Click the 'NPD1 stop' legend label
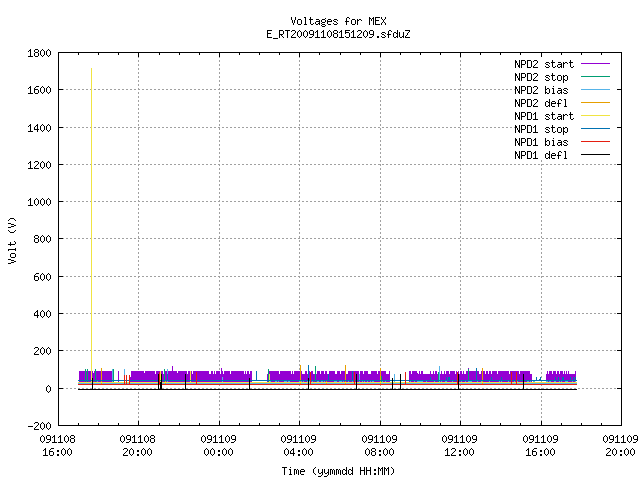The height and width of the screenshot is (480, 640). tap(541, 129)
